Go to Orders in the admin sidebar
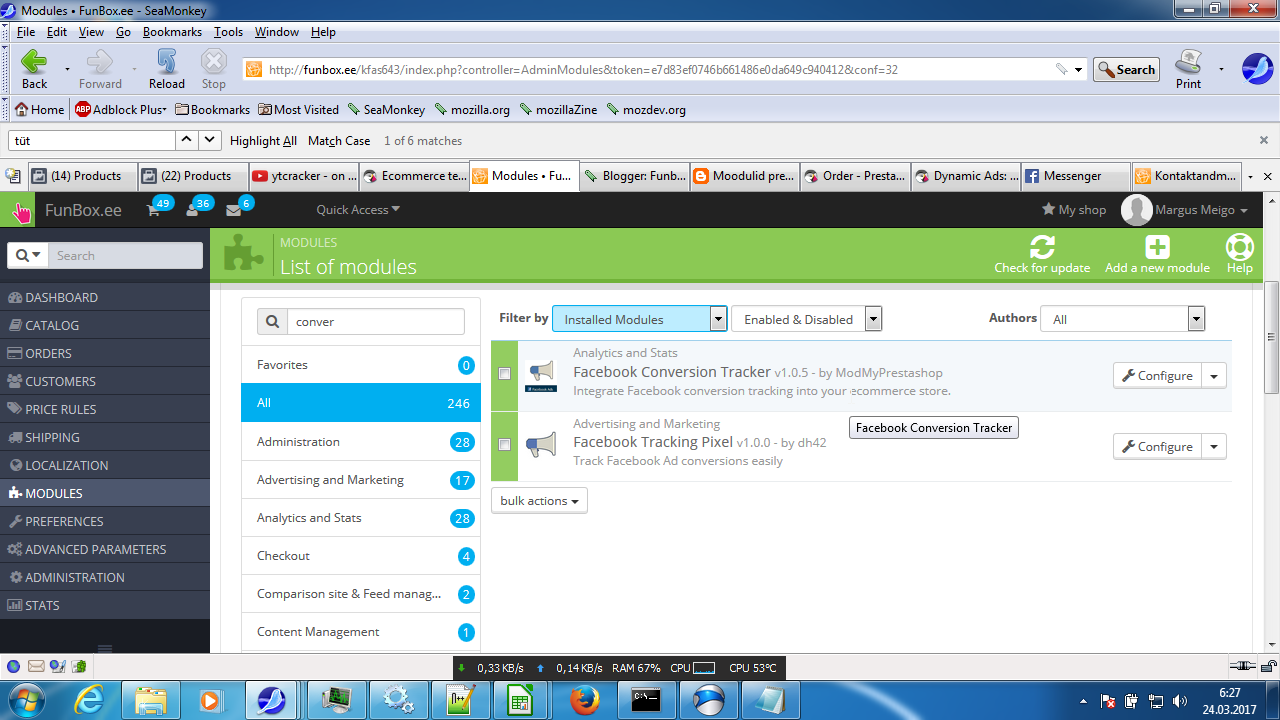The height and width of the screenshot is (720, 1280). [105, 353]
